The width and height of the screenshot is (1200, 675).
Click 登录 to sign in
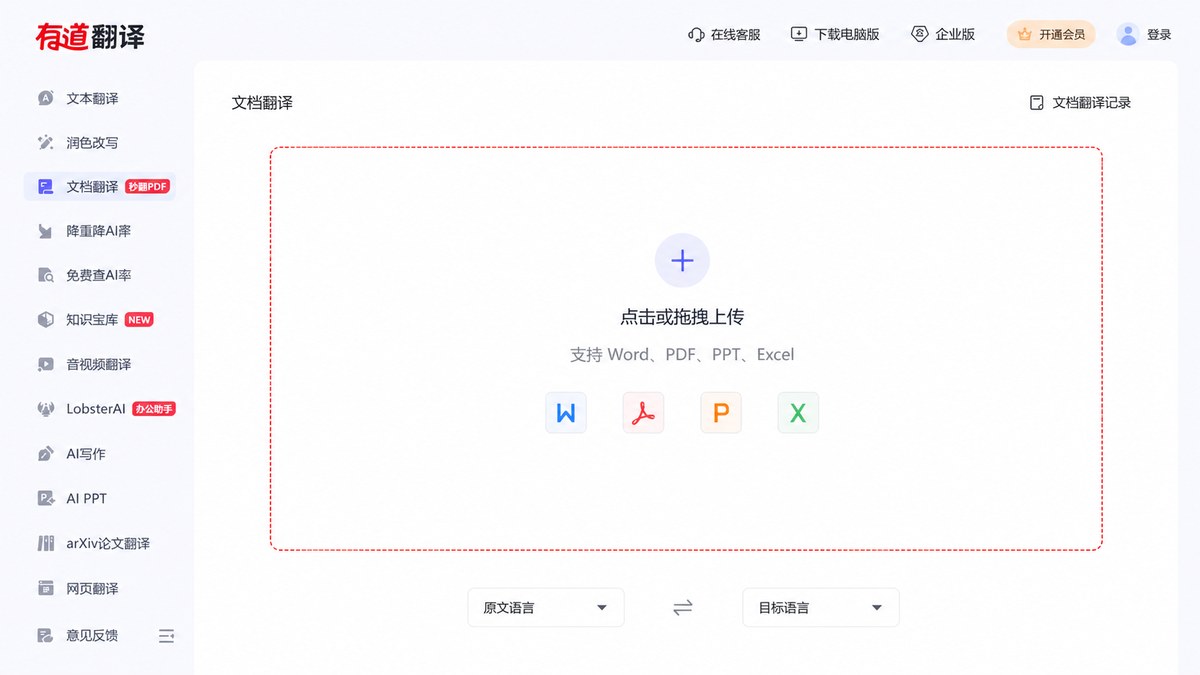tap(1159, 34)
